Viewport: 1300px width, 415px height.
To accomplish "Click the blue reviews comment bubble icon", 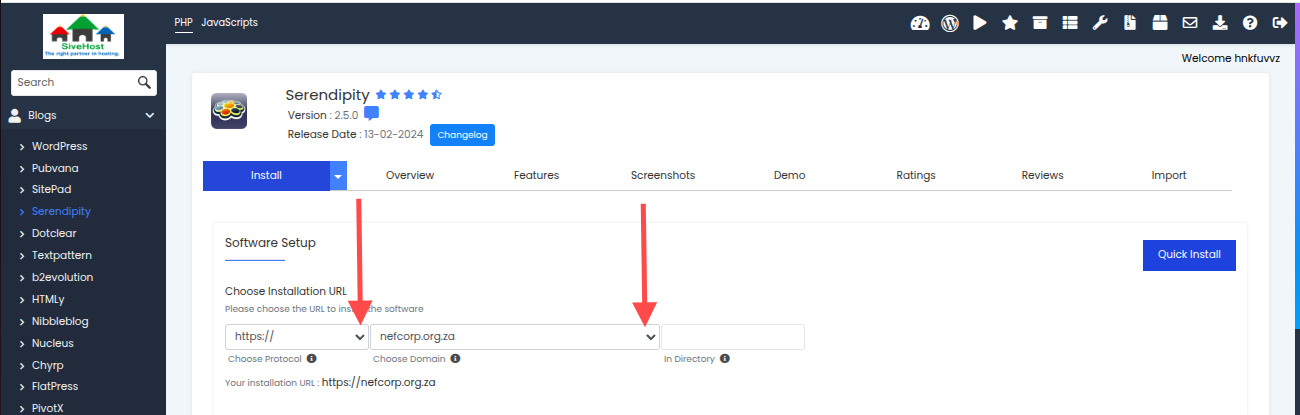I will coord(371,114).
